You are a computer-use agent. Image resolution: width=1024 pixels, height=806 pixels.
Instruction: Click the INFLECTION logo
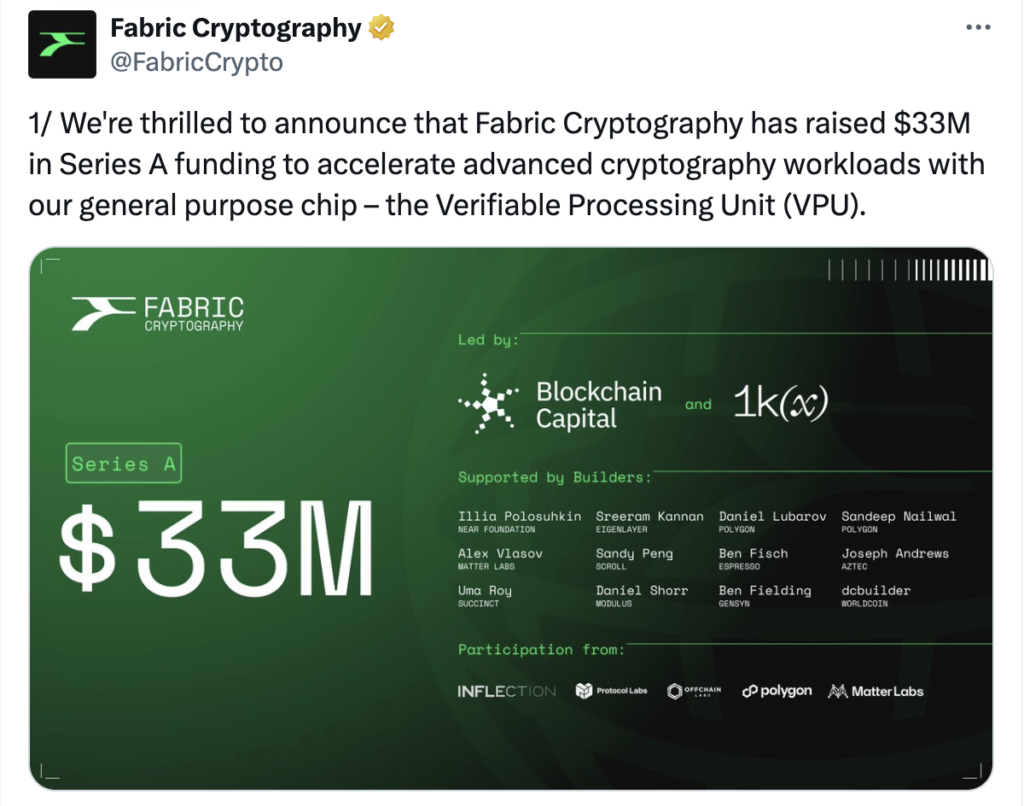pyautogui.click(x=506, y=691)
